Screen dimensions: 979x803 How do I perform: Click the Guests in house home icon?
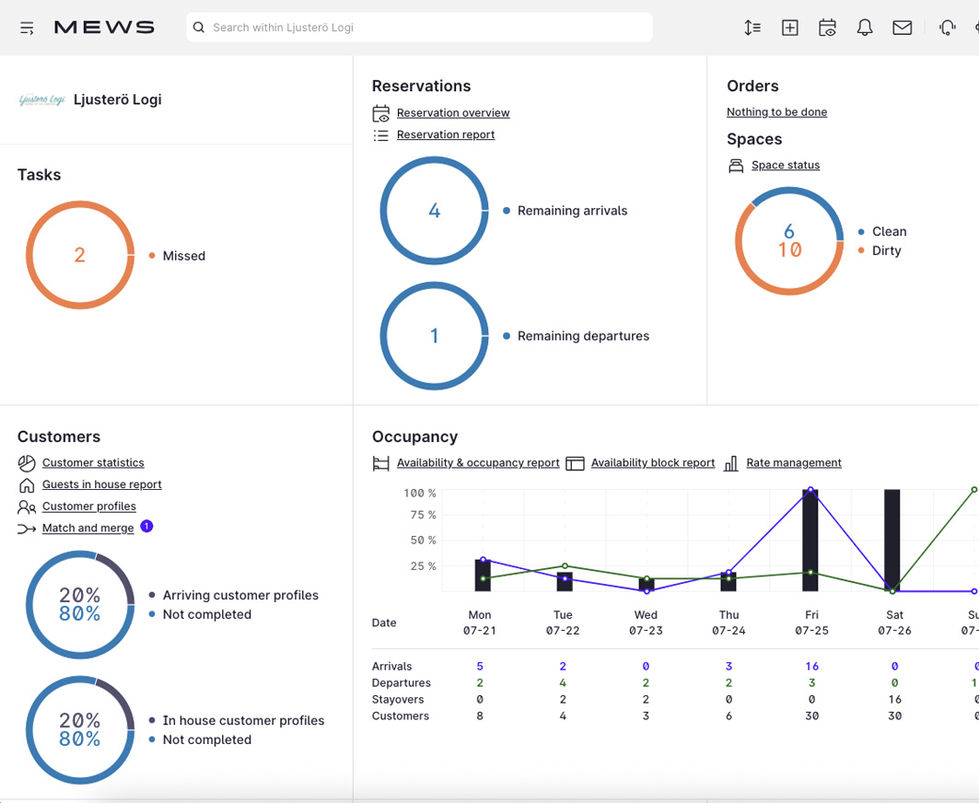26,485
